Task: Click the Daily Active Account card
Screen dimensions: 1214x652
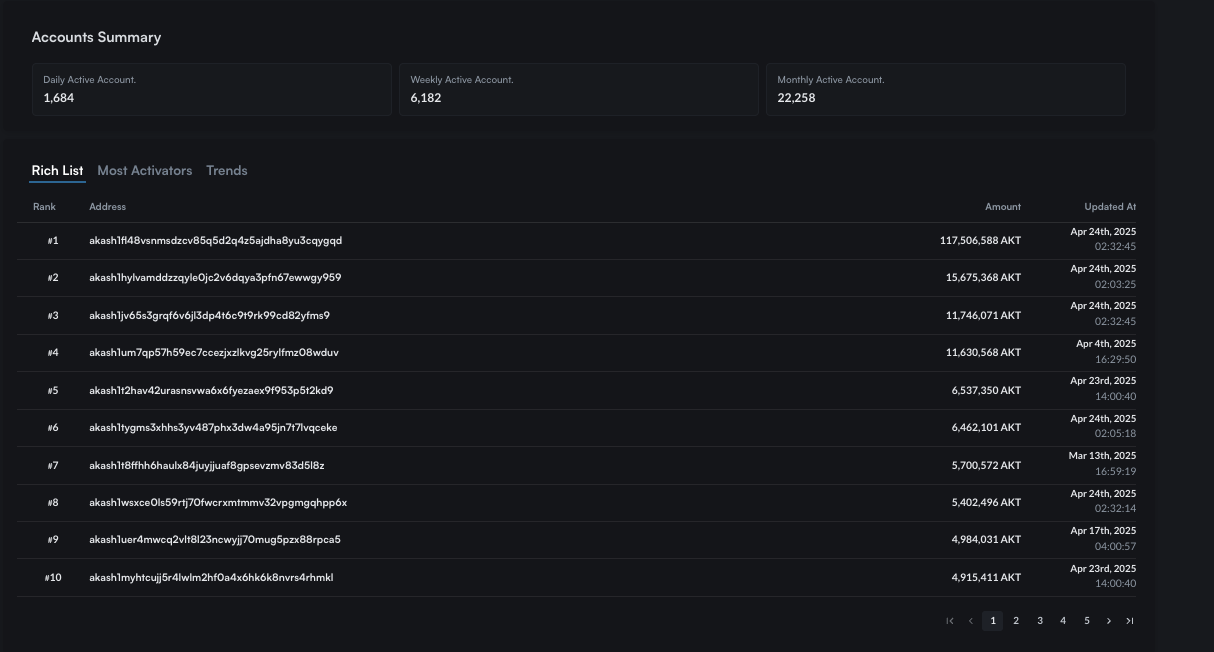Action: pyautogui.click(x=211, y=89)
